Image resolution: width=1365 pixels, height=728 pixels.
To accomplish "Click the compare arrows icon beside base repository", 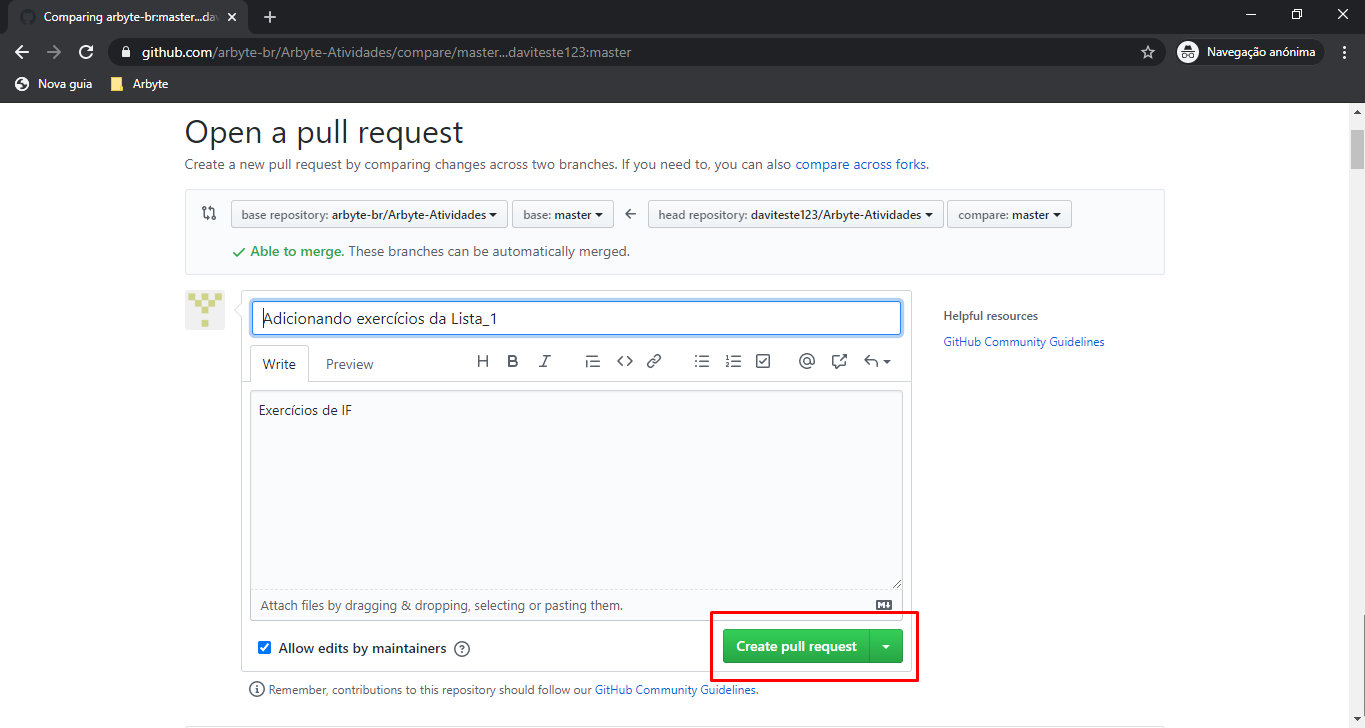I will (x=209, y=213).
